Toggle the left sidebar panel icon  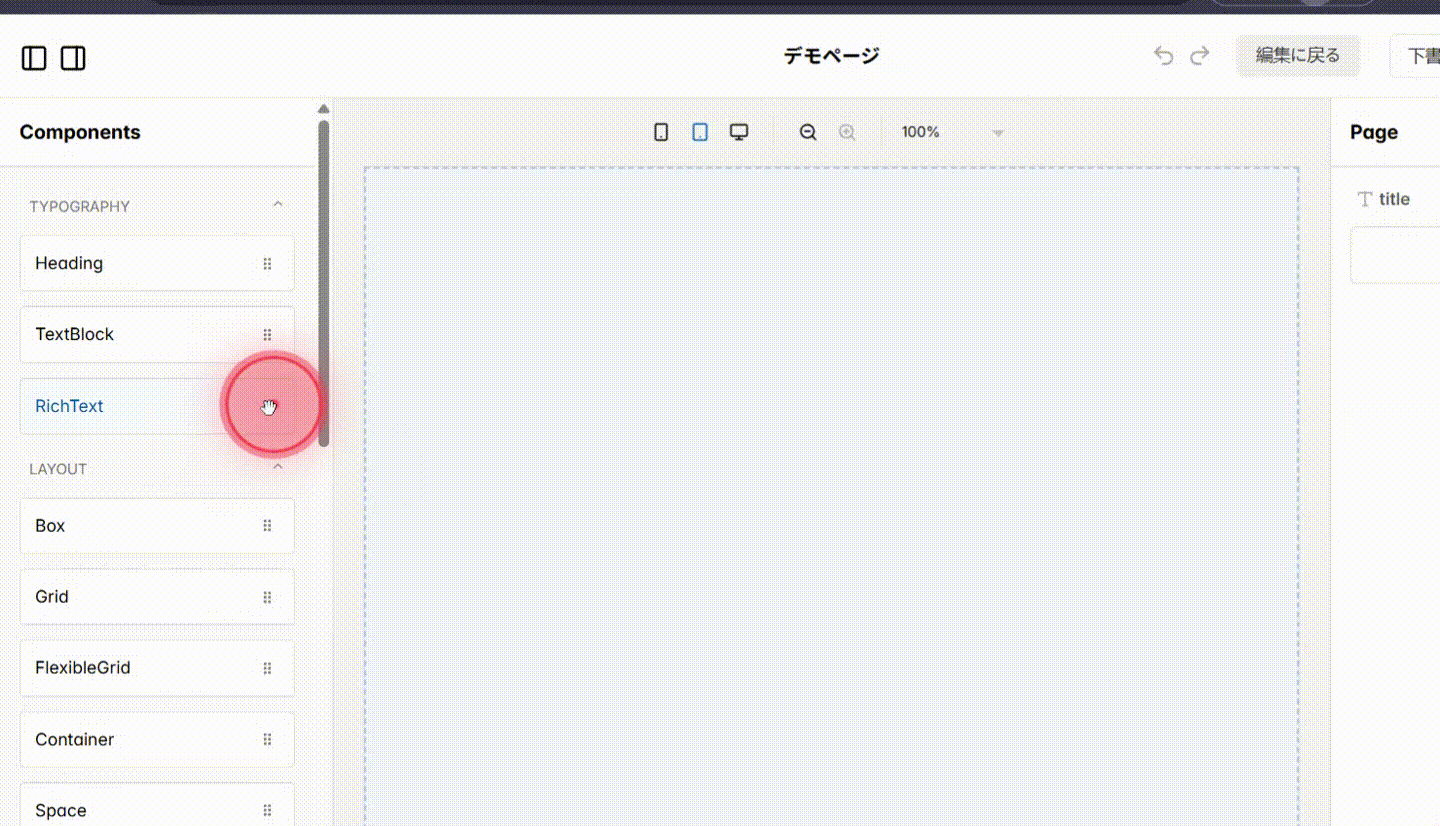pos(33,58)
